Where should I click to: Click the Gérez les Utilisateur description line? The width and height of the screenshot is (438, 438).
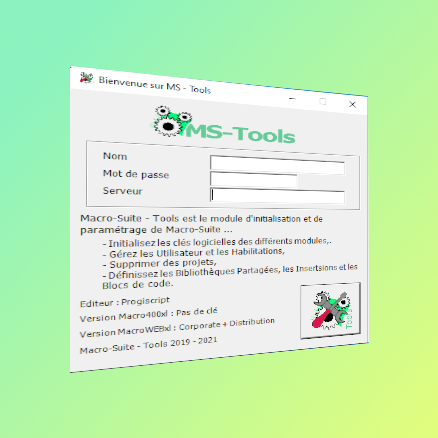pos(194,253)
